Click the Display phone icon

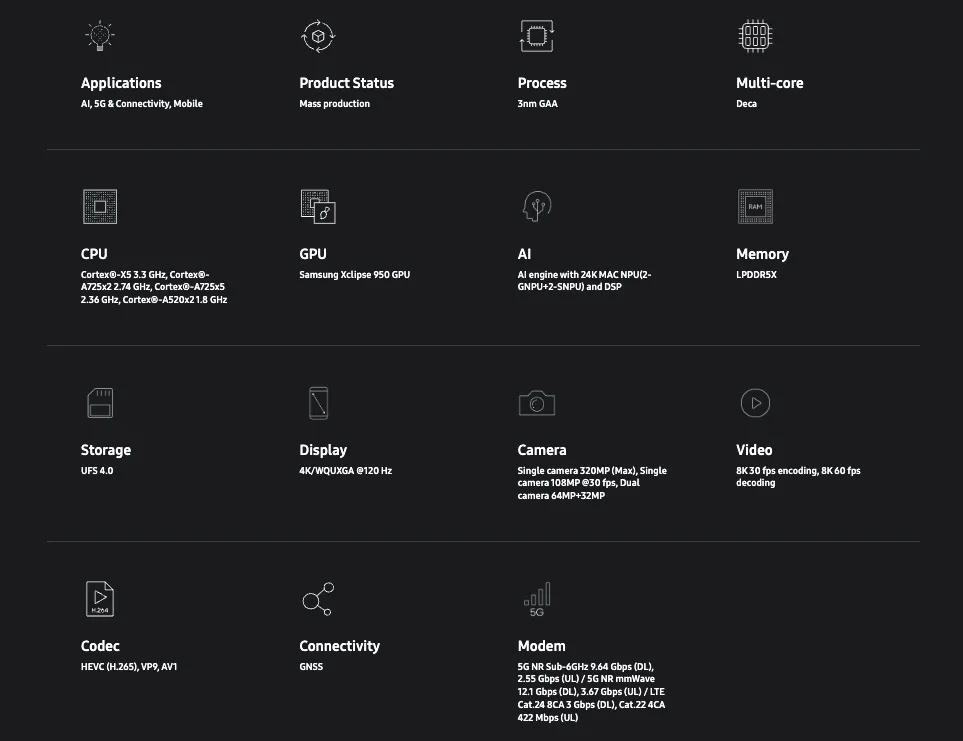pyautogui.click(x=318, y=403)
